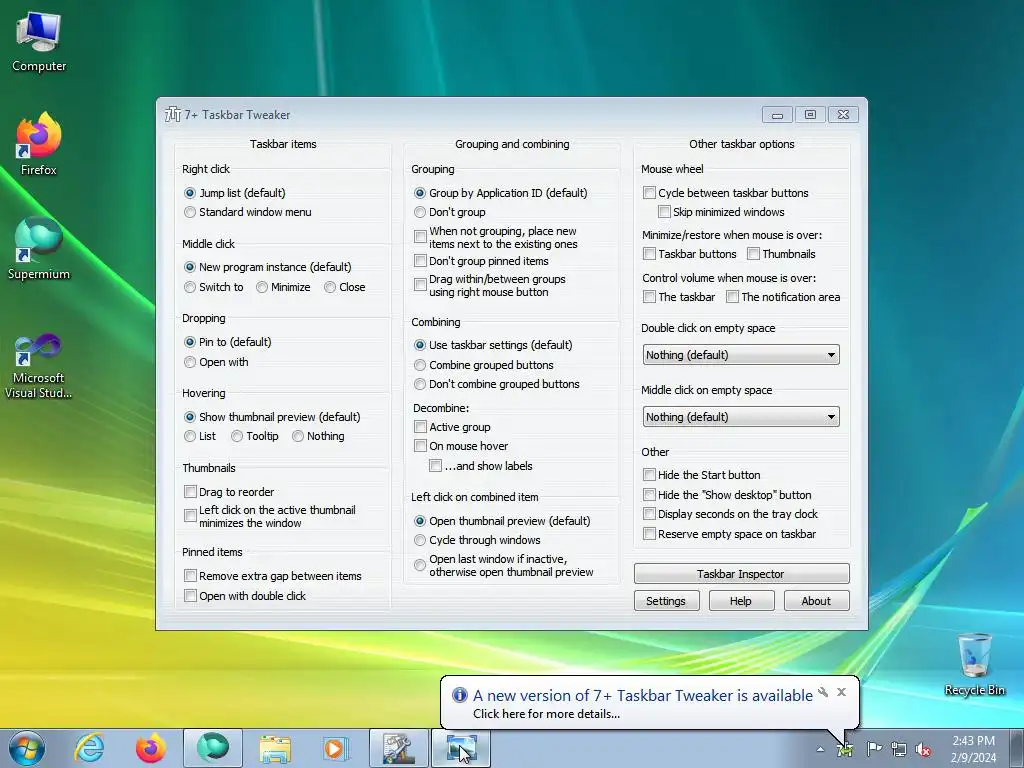Viewport: 1024px width, 768px height.
Task: Open the Computer desktop icon
Action: [x=39, y=40]
